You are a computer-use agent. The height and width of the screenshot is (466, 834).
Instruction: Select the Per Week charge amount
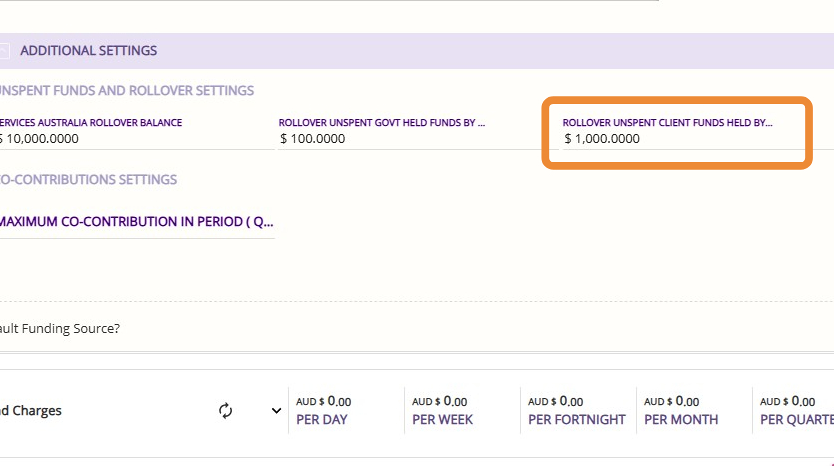tap(439, 402)
